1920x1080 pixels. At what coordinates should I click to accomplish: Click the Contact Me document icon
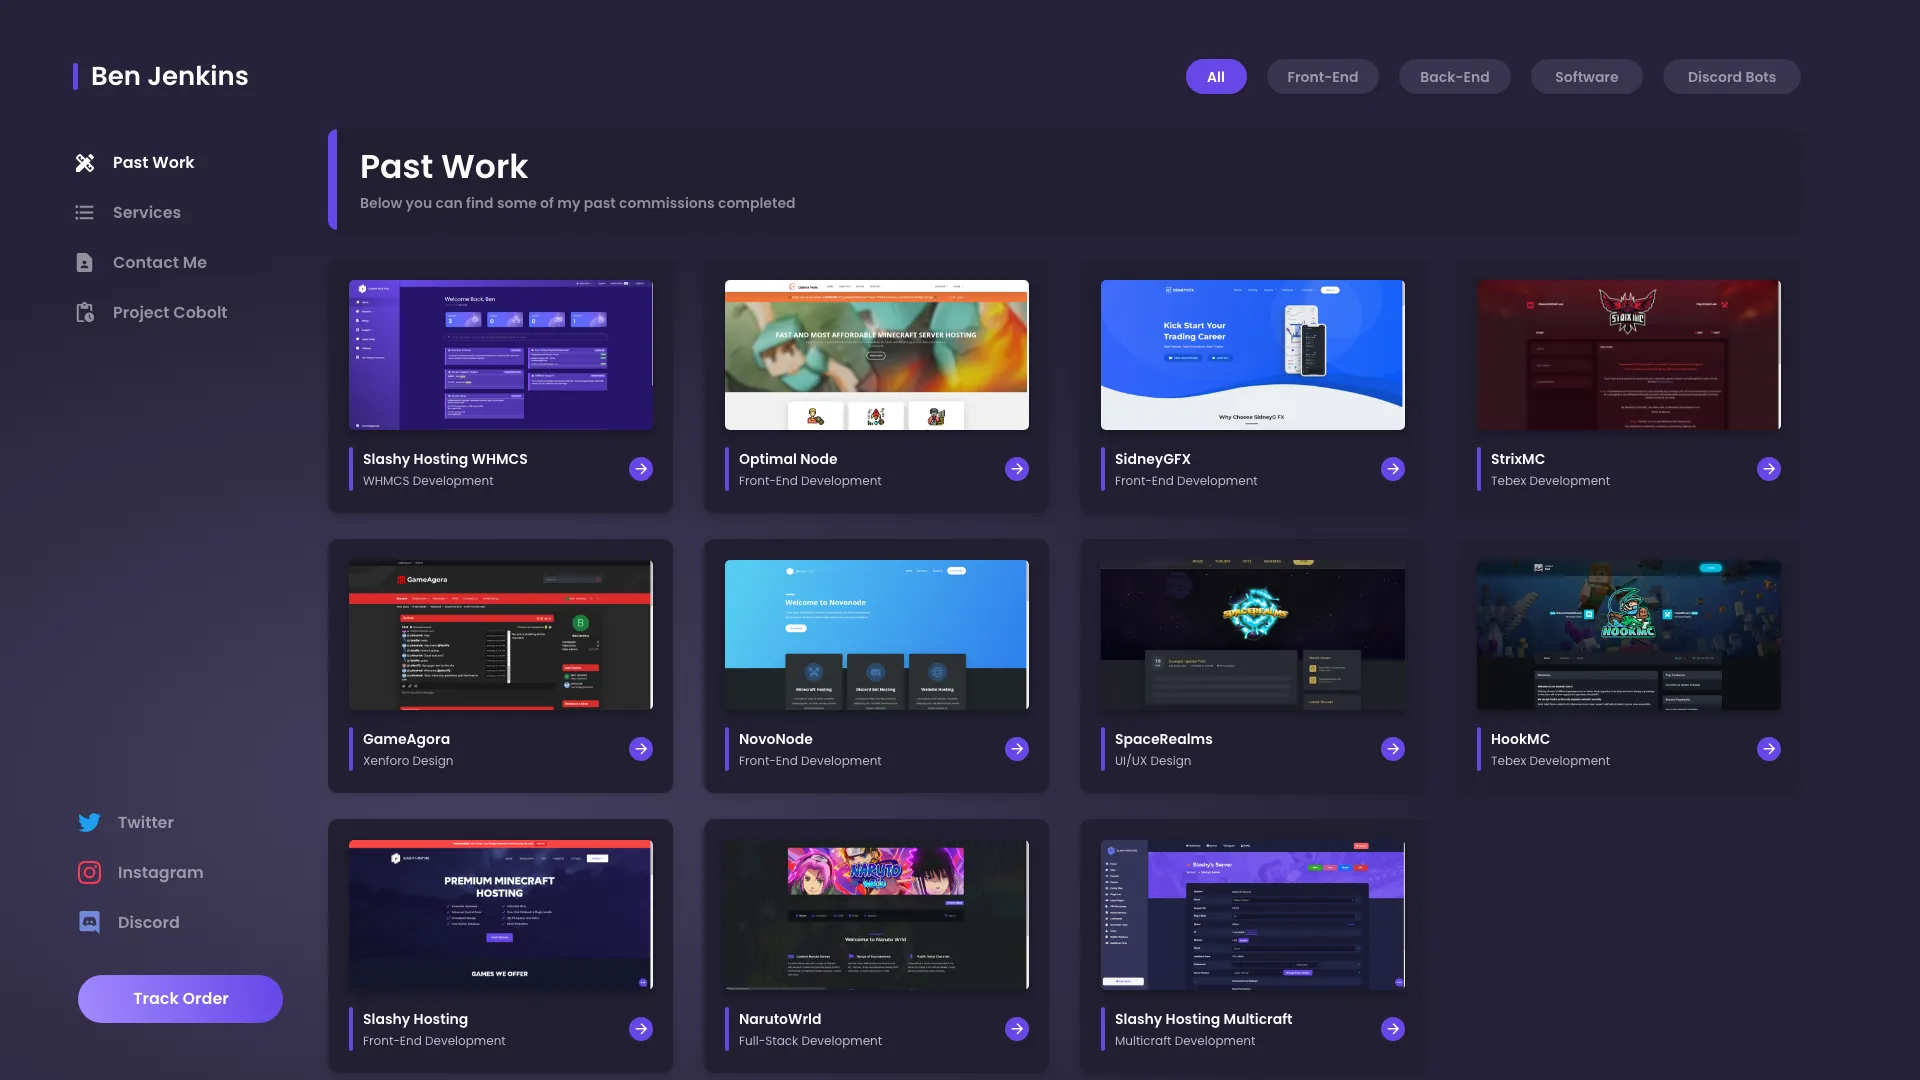[85, 263]
